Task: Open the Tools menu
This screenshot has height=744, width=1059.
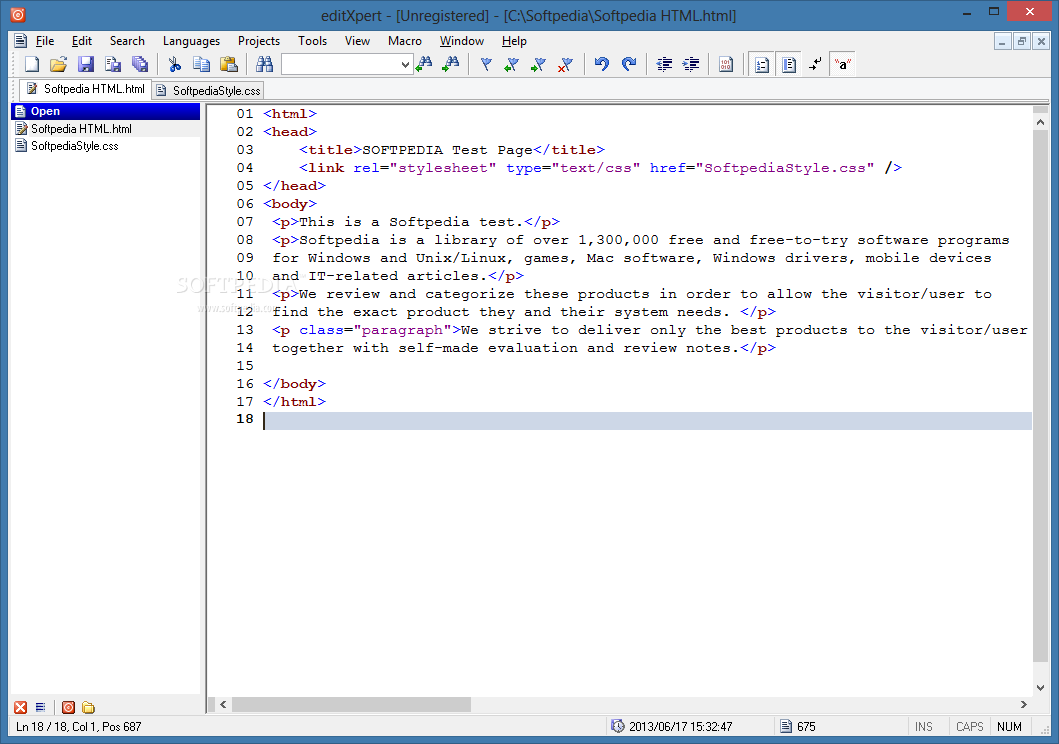Action: click(312, 41)
